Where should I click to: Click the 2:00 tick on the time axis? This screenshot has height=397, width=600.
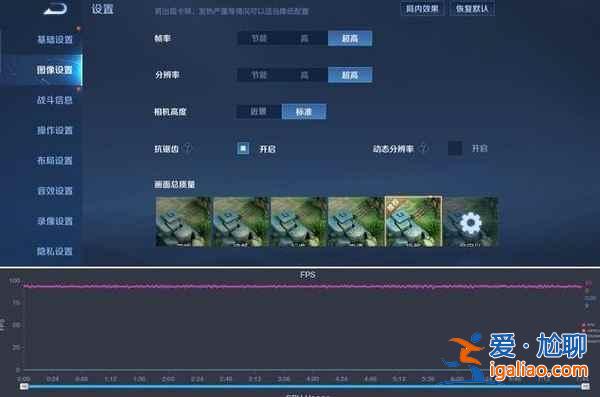tap(168, 379)
